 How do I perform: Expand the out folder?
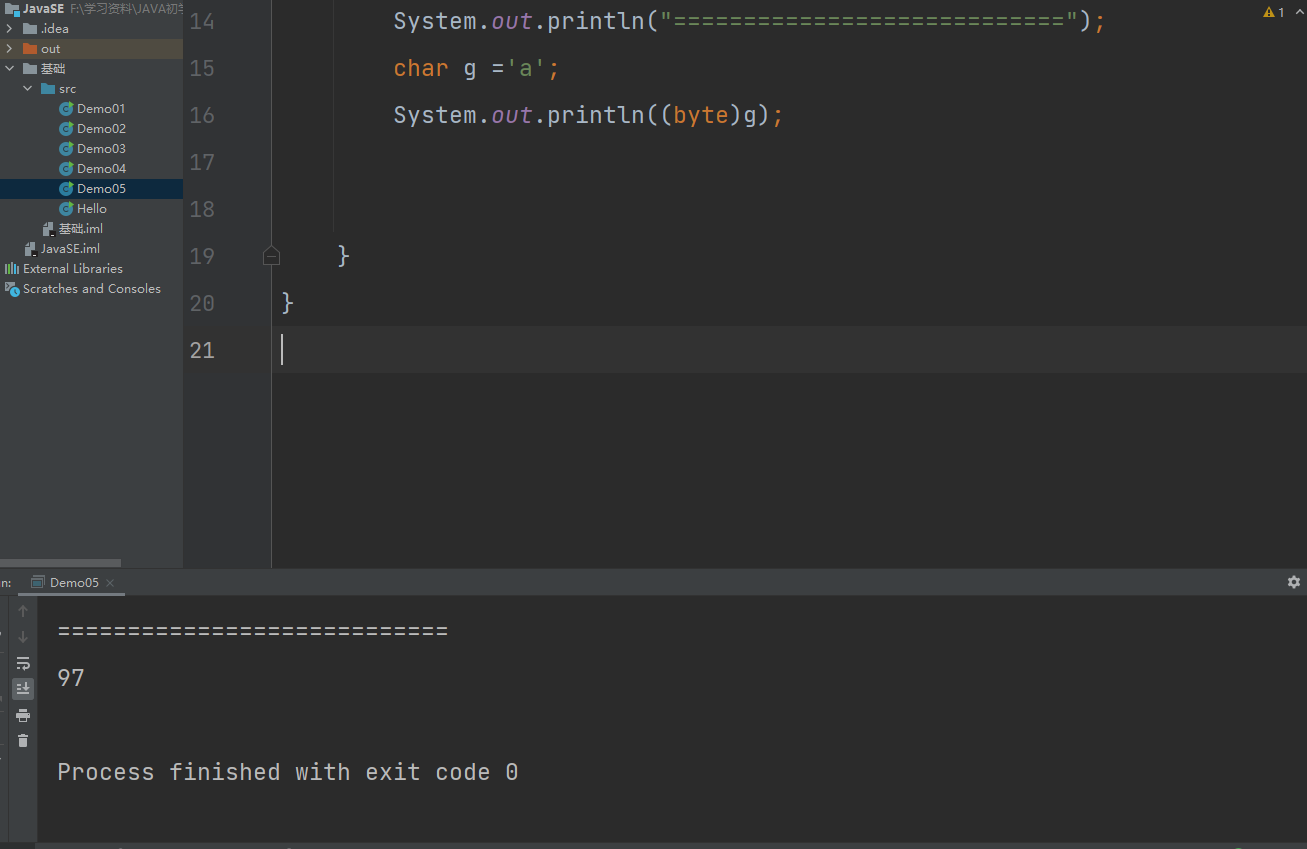10,49
